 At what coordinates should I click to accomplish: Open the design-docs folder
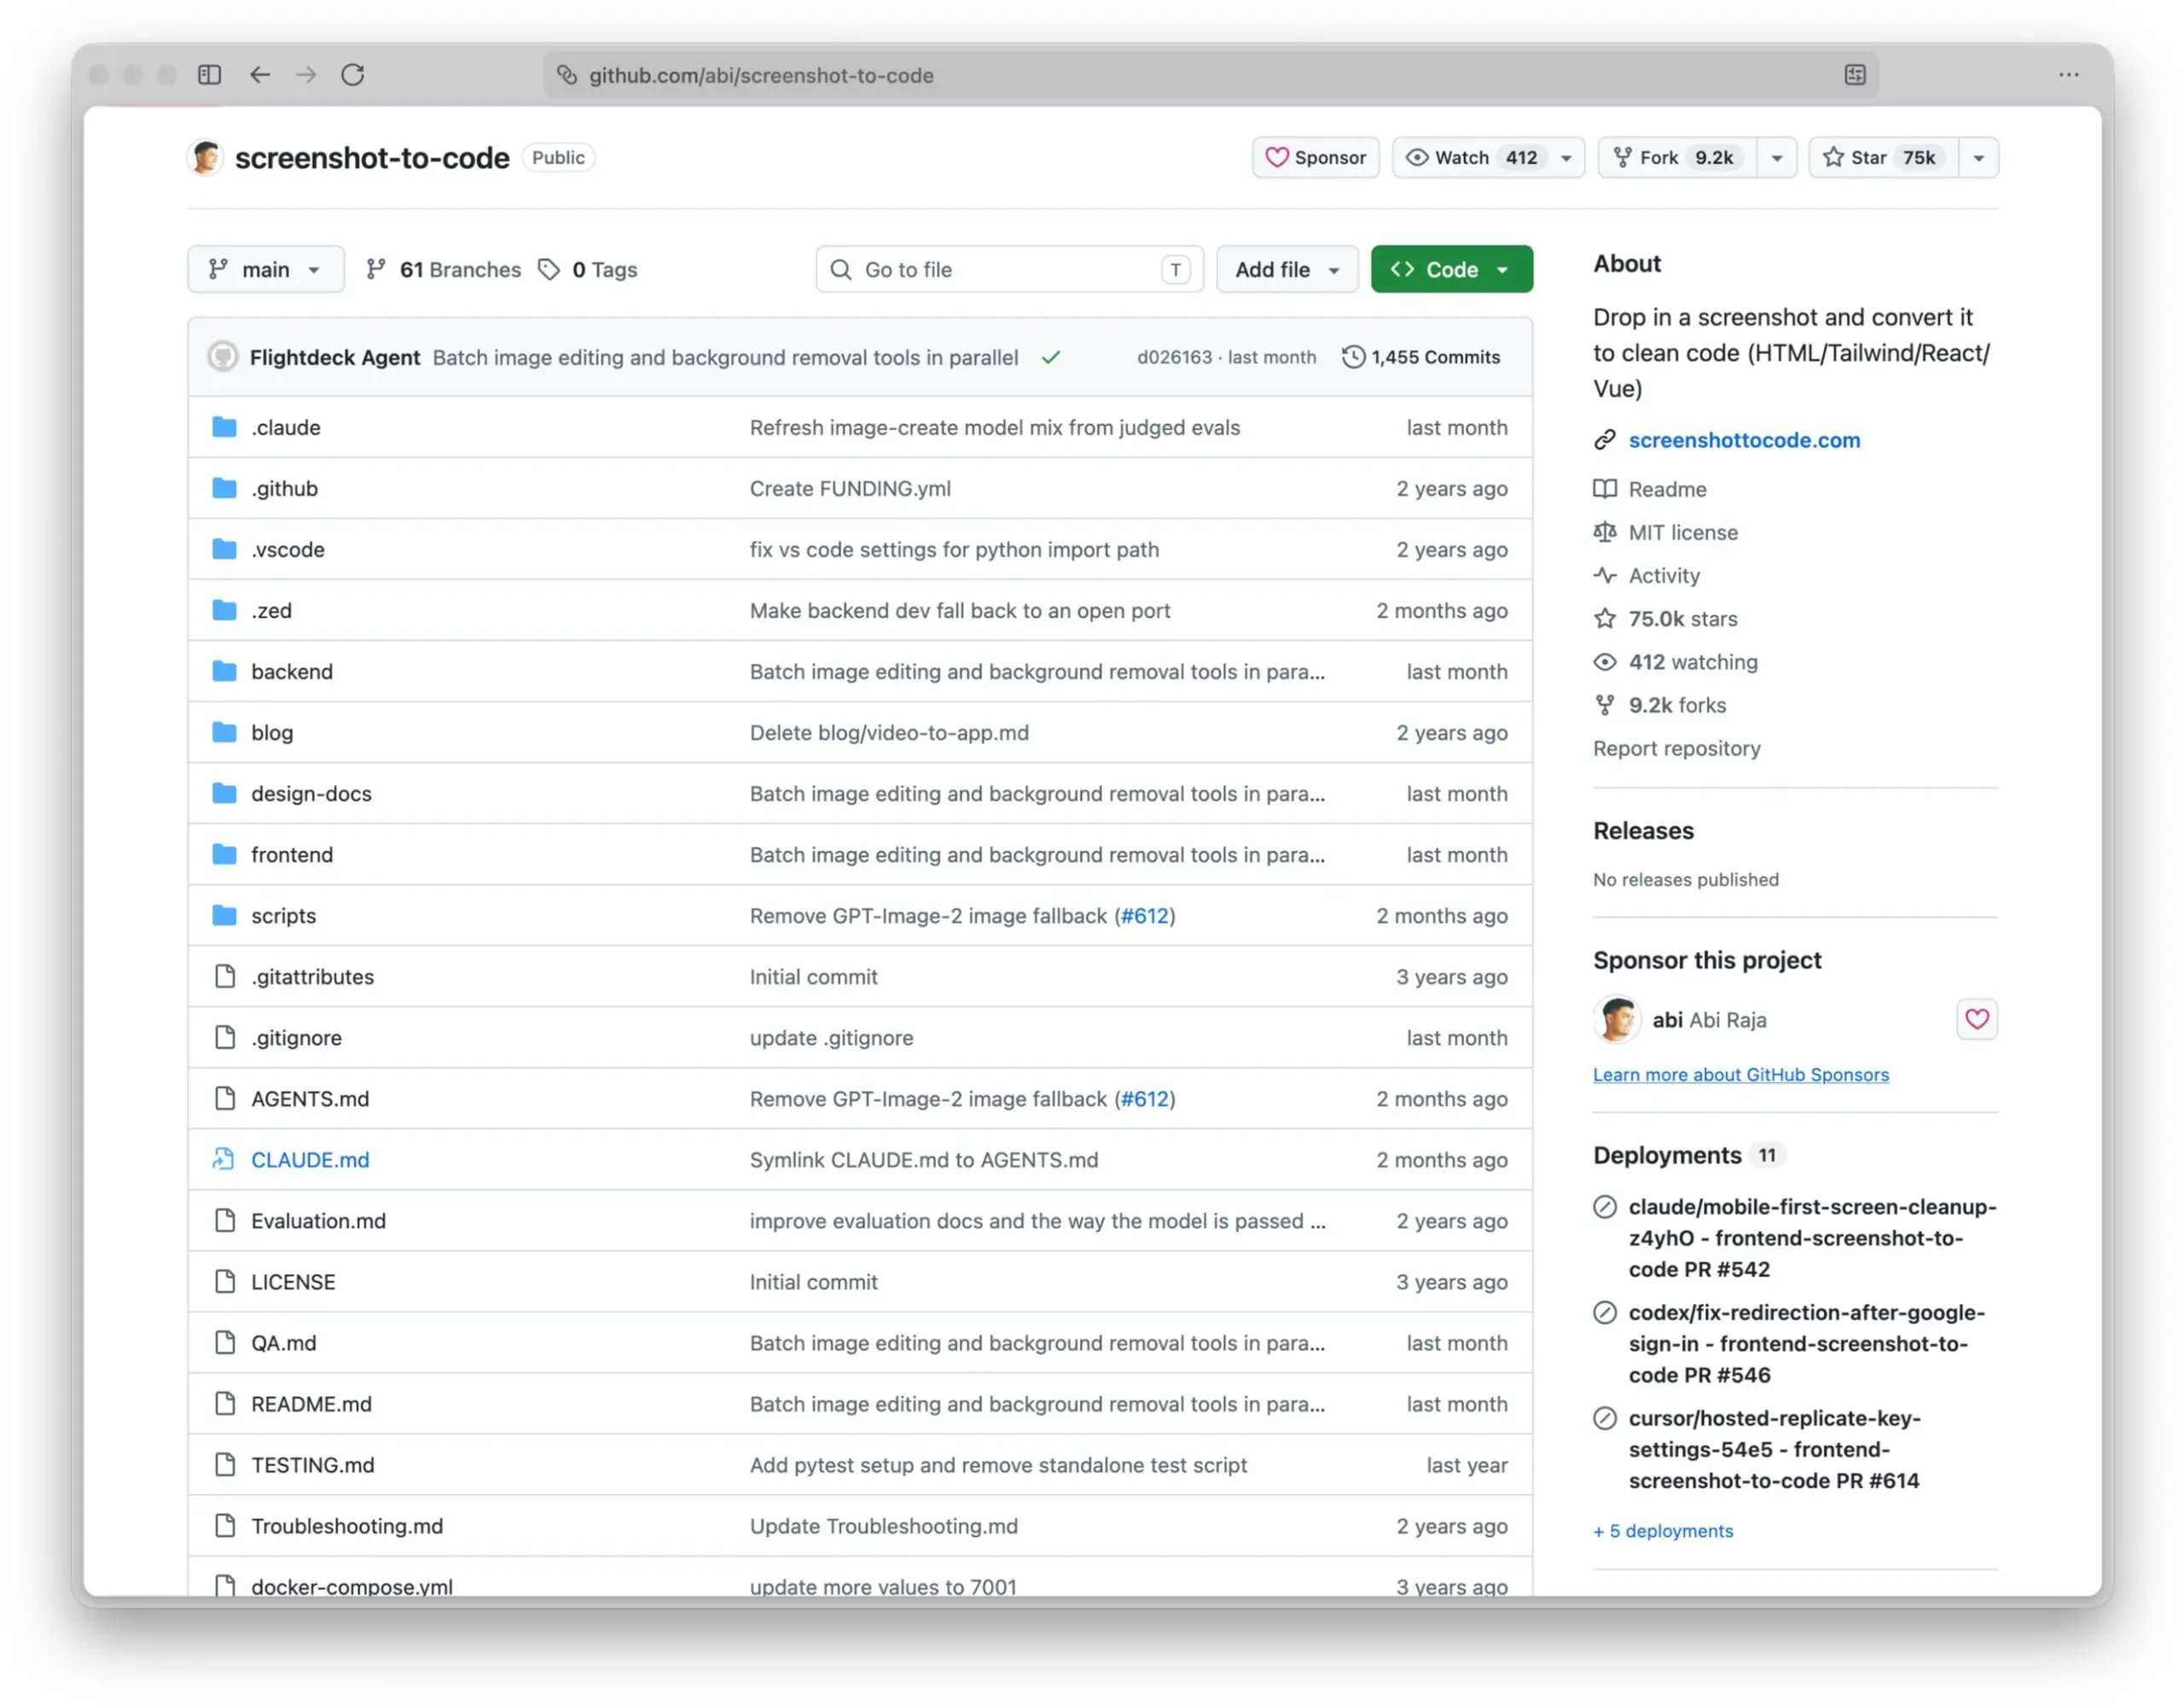point(311,793)
